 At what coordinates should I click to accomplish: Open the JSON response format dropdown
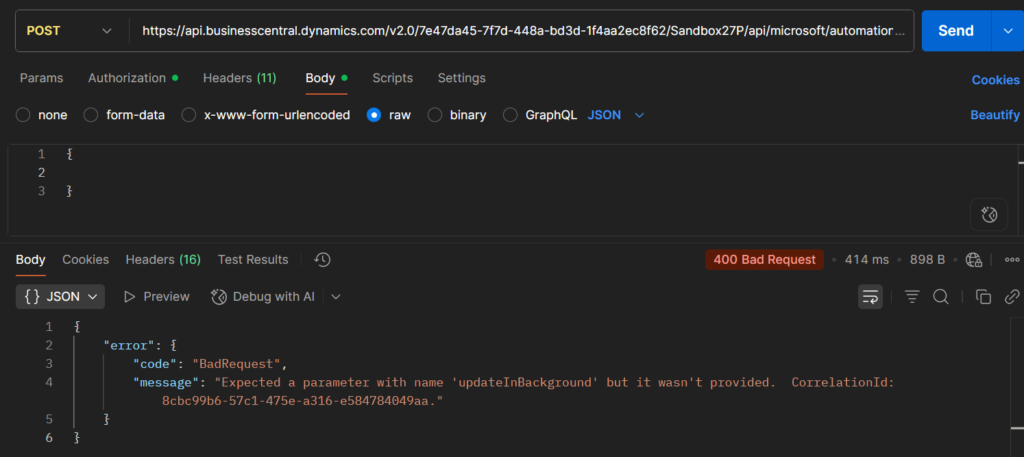tap(61, 297)
